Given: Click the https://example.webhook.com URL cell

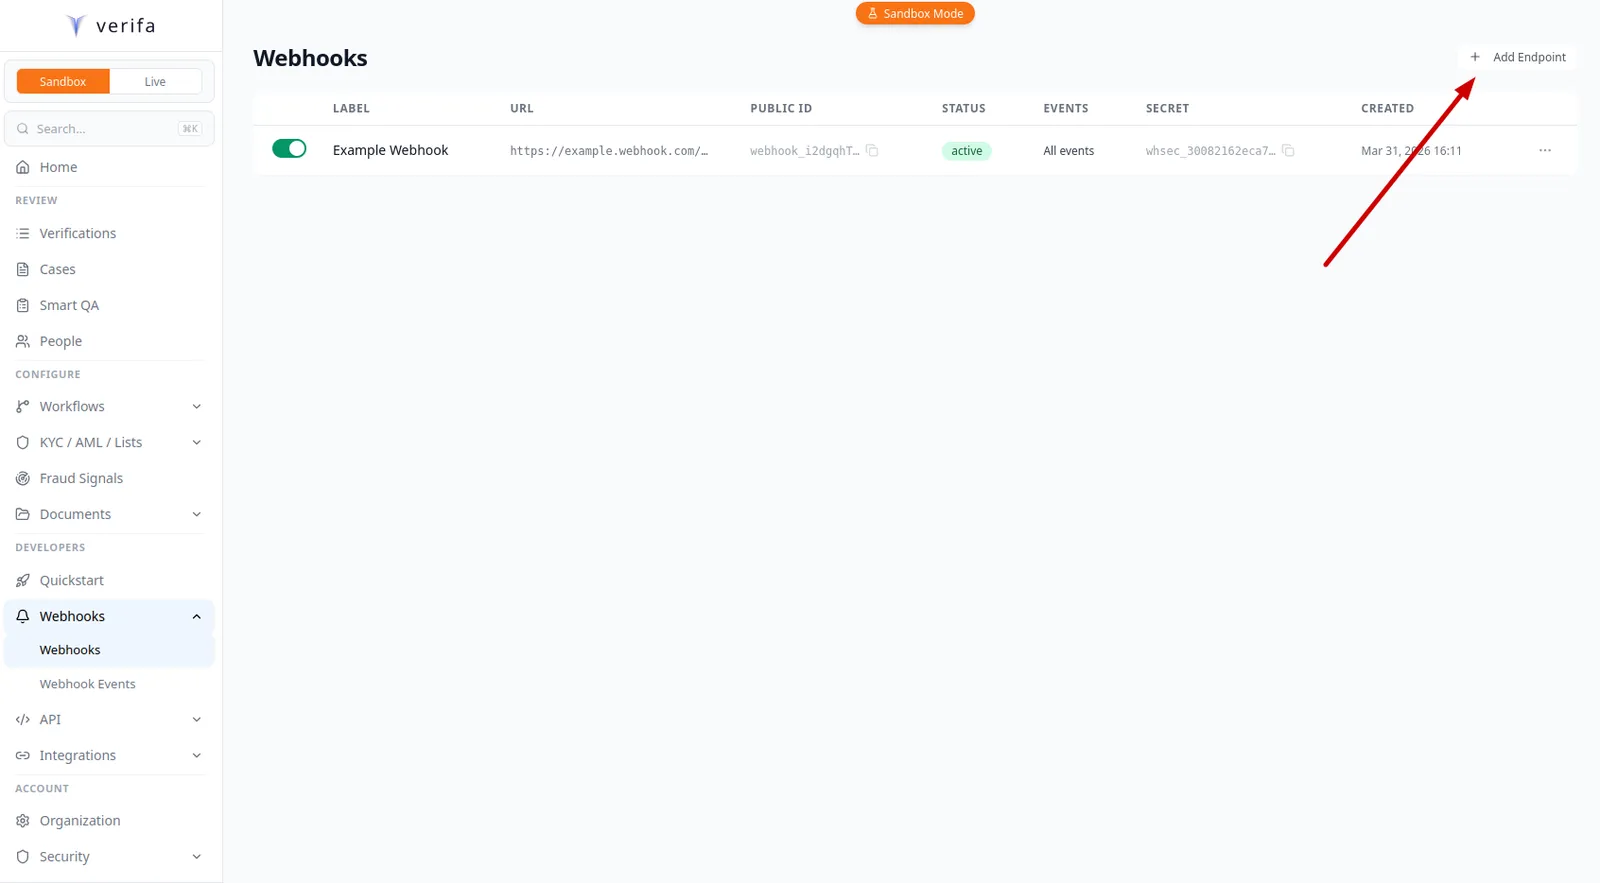Looking at the screenshot, I should (x=609, y=151).
